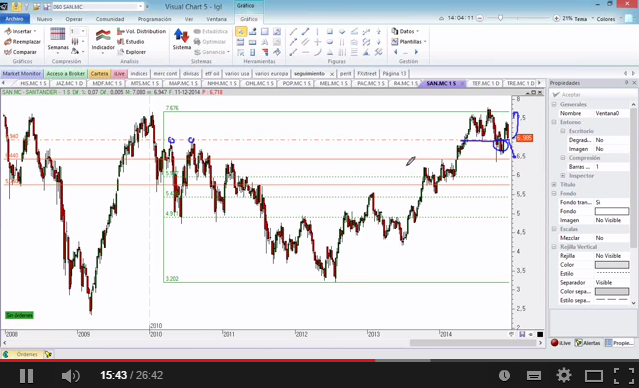Open the Ventana ribbon tab
Viewport: 639px width, 388px height.
(x=216, y=19)
